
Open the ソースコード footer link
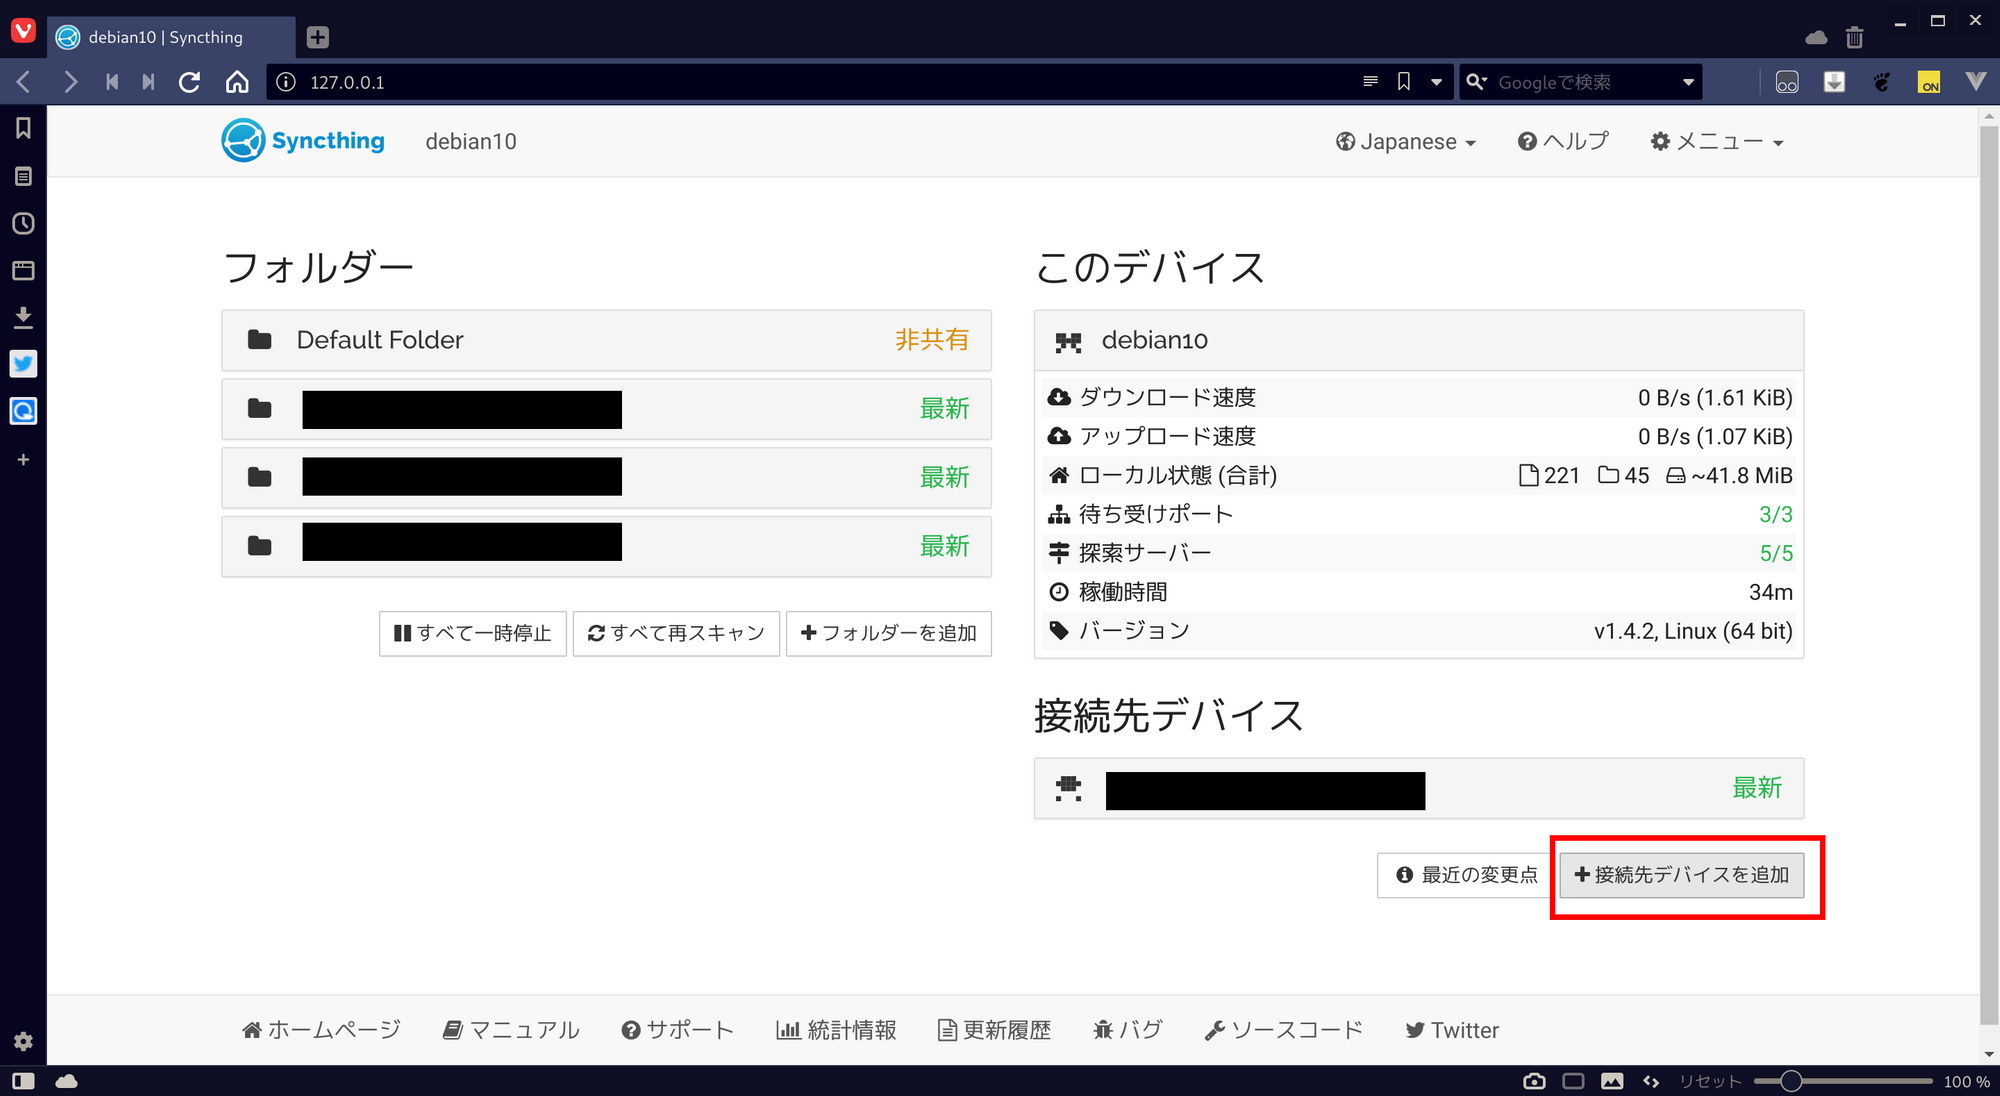pyautogui.click(x=1284, y=1030)
